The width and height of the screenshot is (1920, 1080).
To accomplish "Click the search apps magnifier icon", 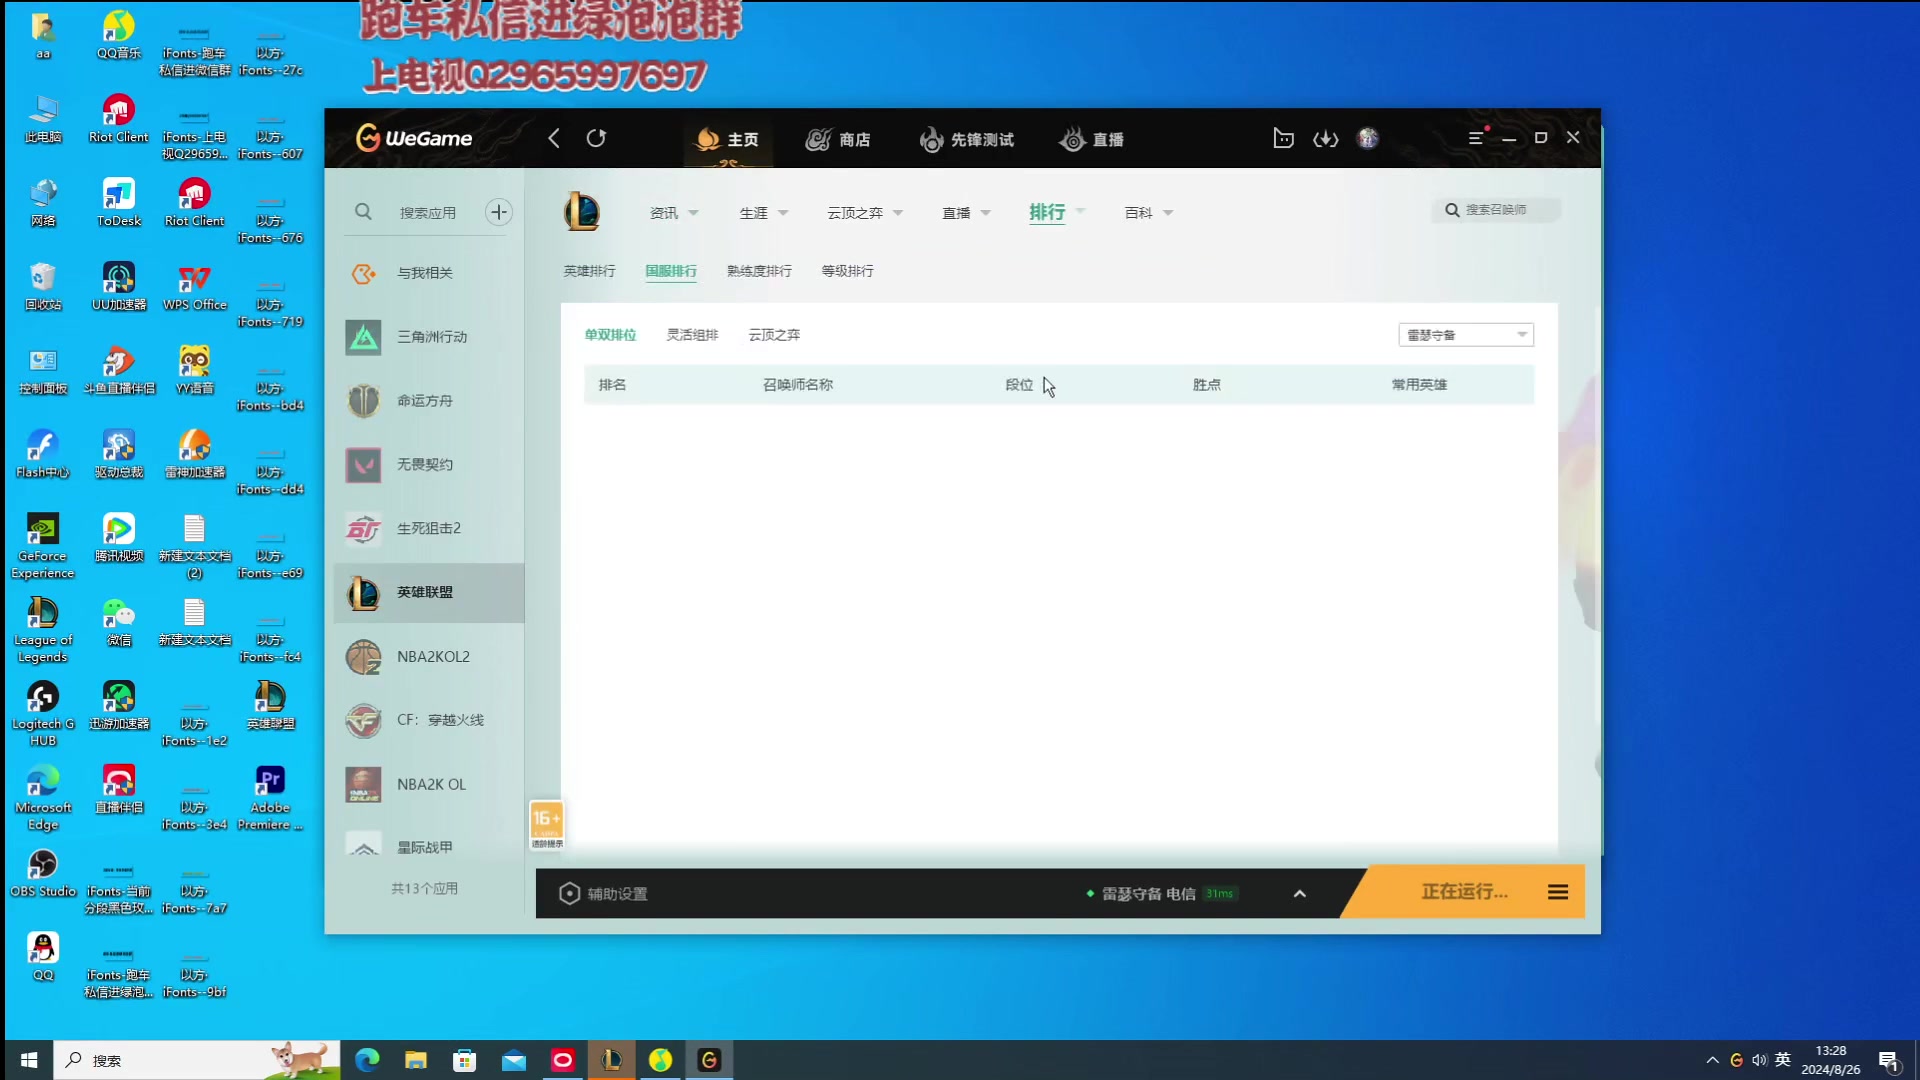I will (x=363, y=212).
